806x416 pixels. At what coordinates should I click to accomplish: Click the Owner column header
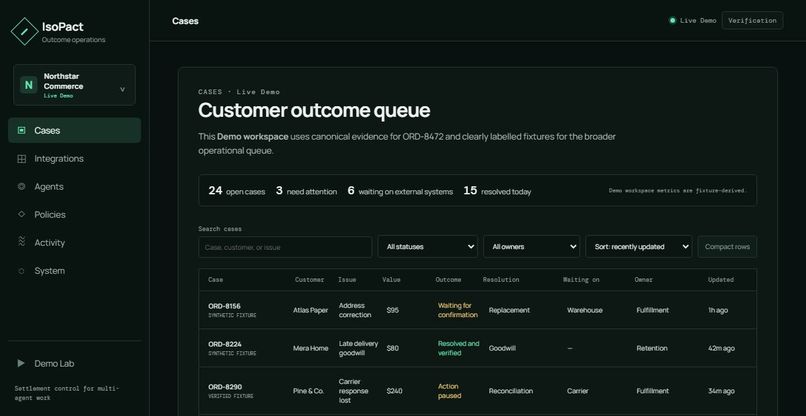(x=644, y=280)
